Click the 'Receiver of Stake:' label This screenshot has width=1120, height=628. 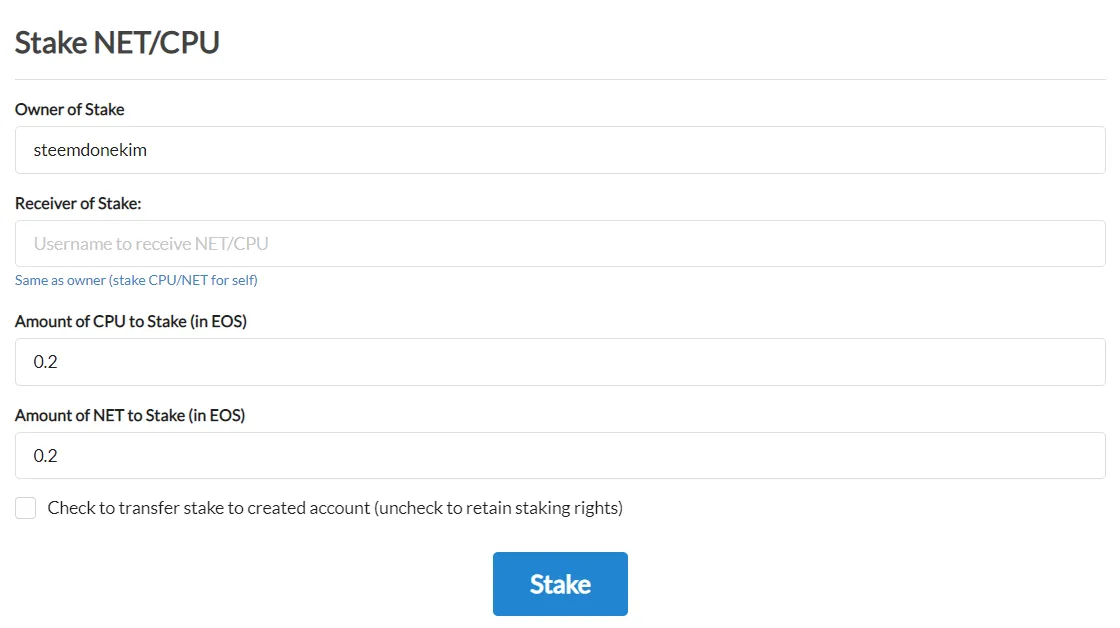pos(78,204)
